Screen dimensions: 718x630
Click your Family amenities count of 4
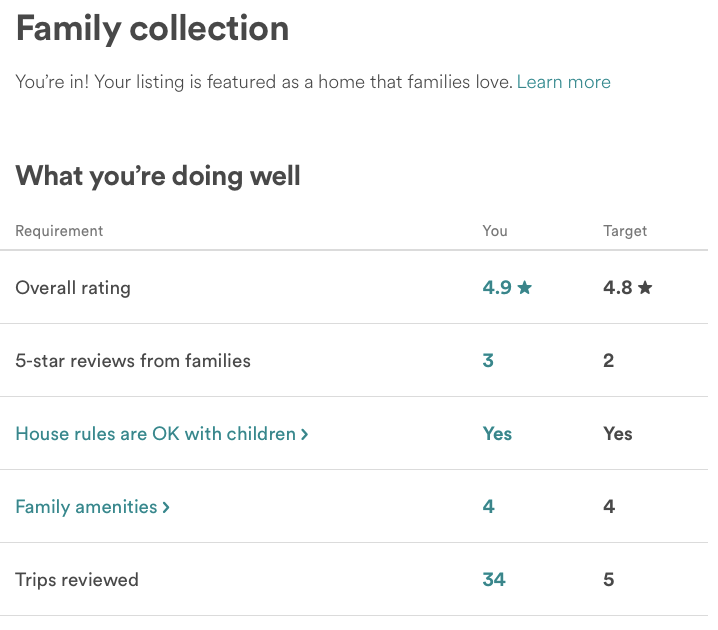point(488,507)
